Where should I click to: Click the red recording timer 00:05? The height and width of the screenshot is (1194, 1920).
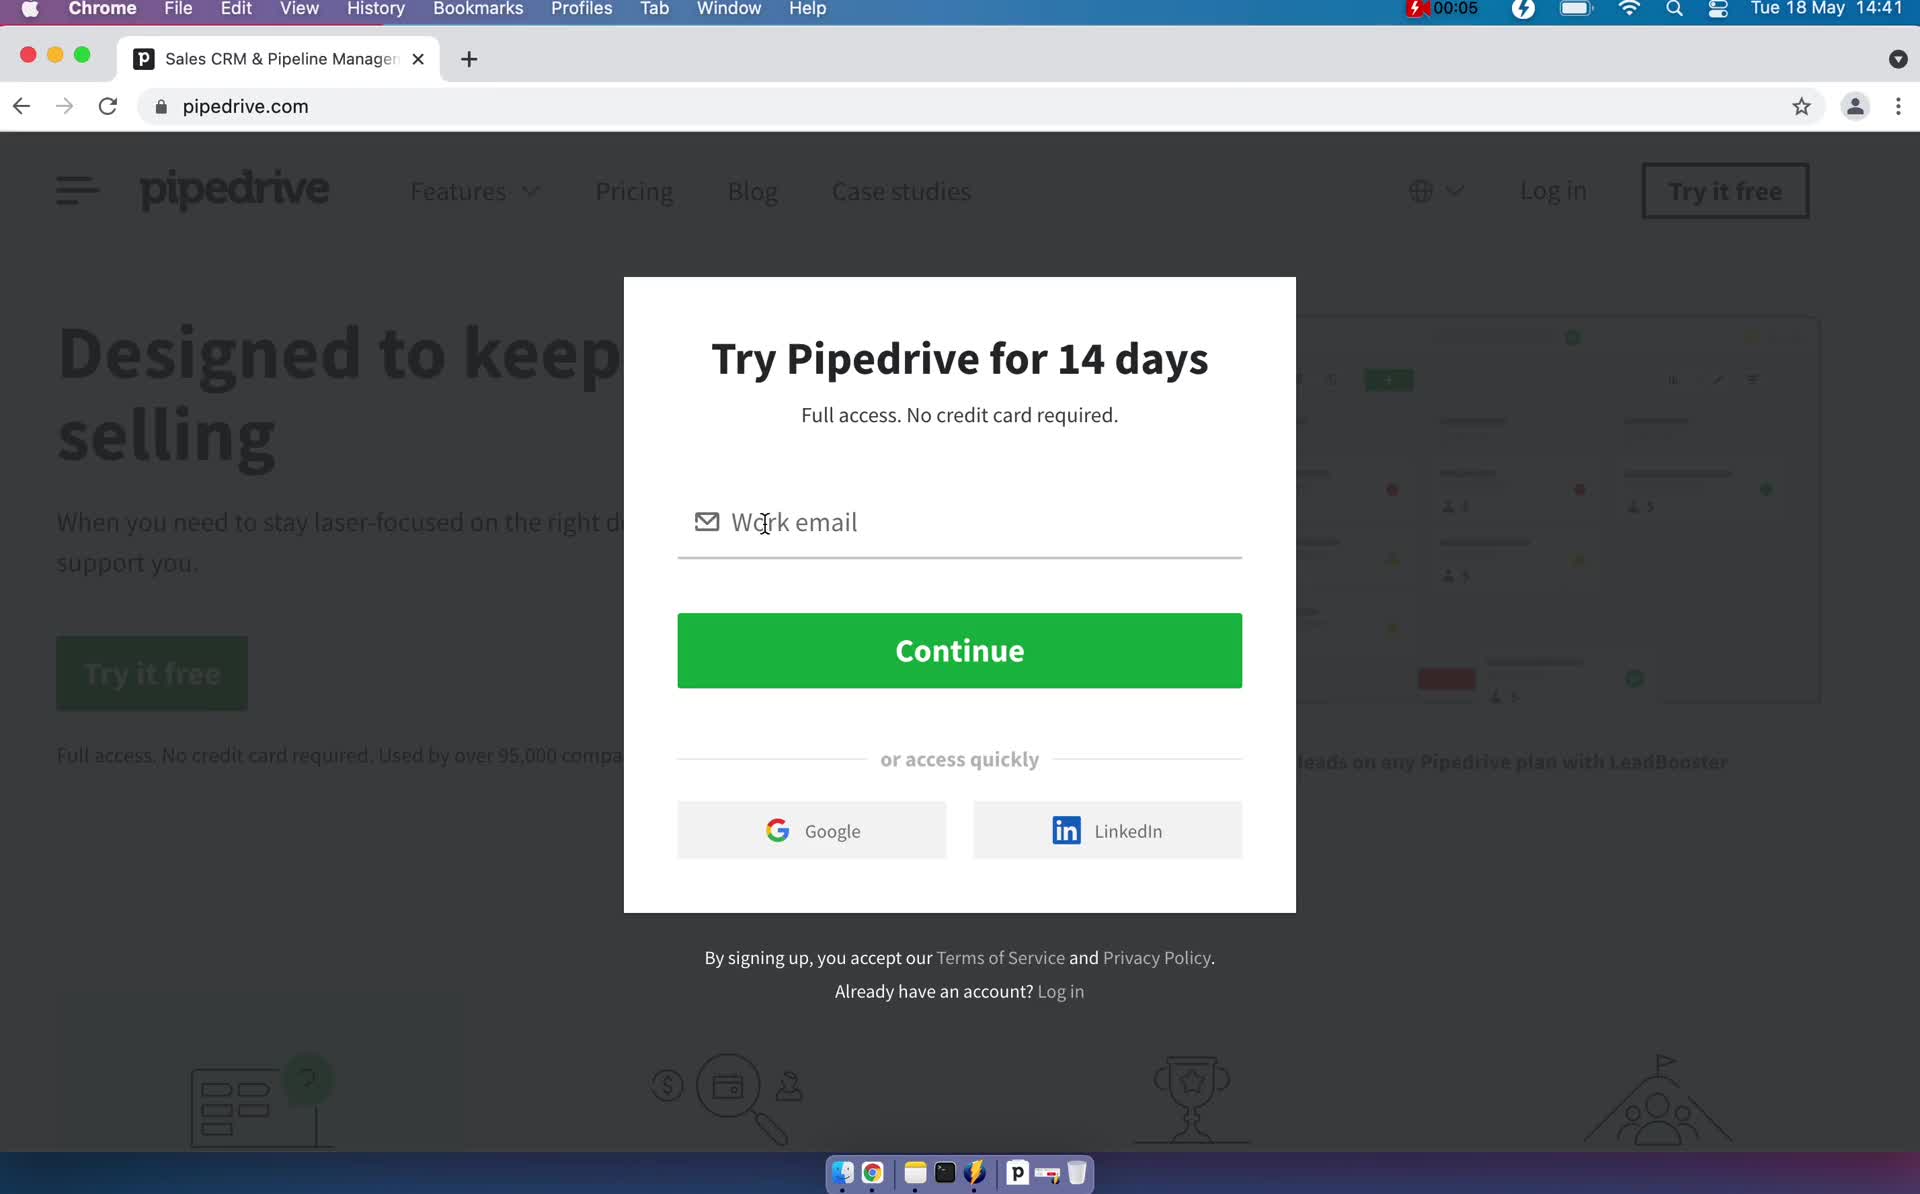click(1441, 9)
